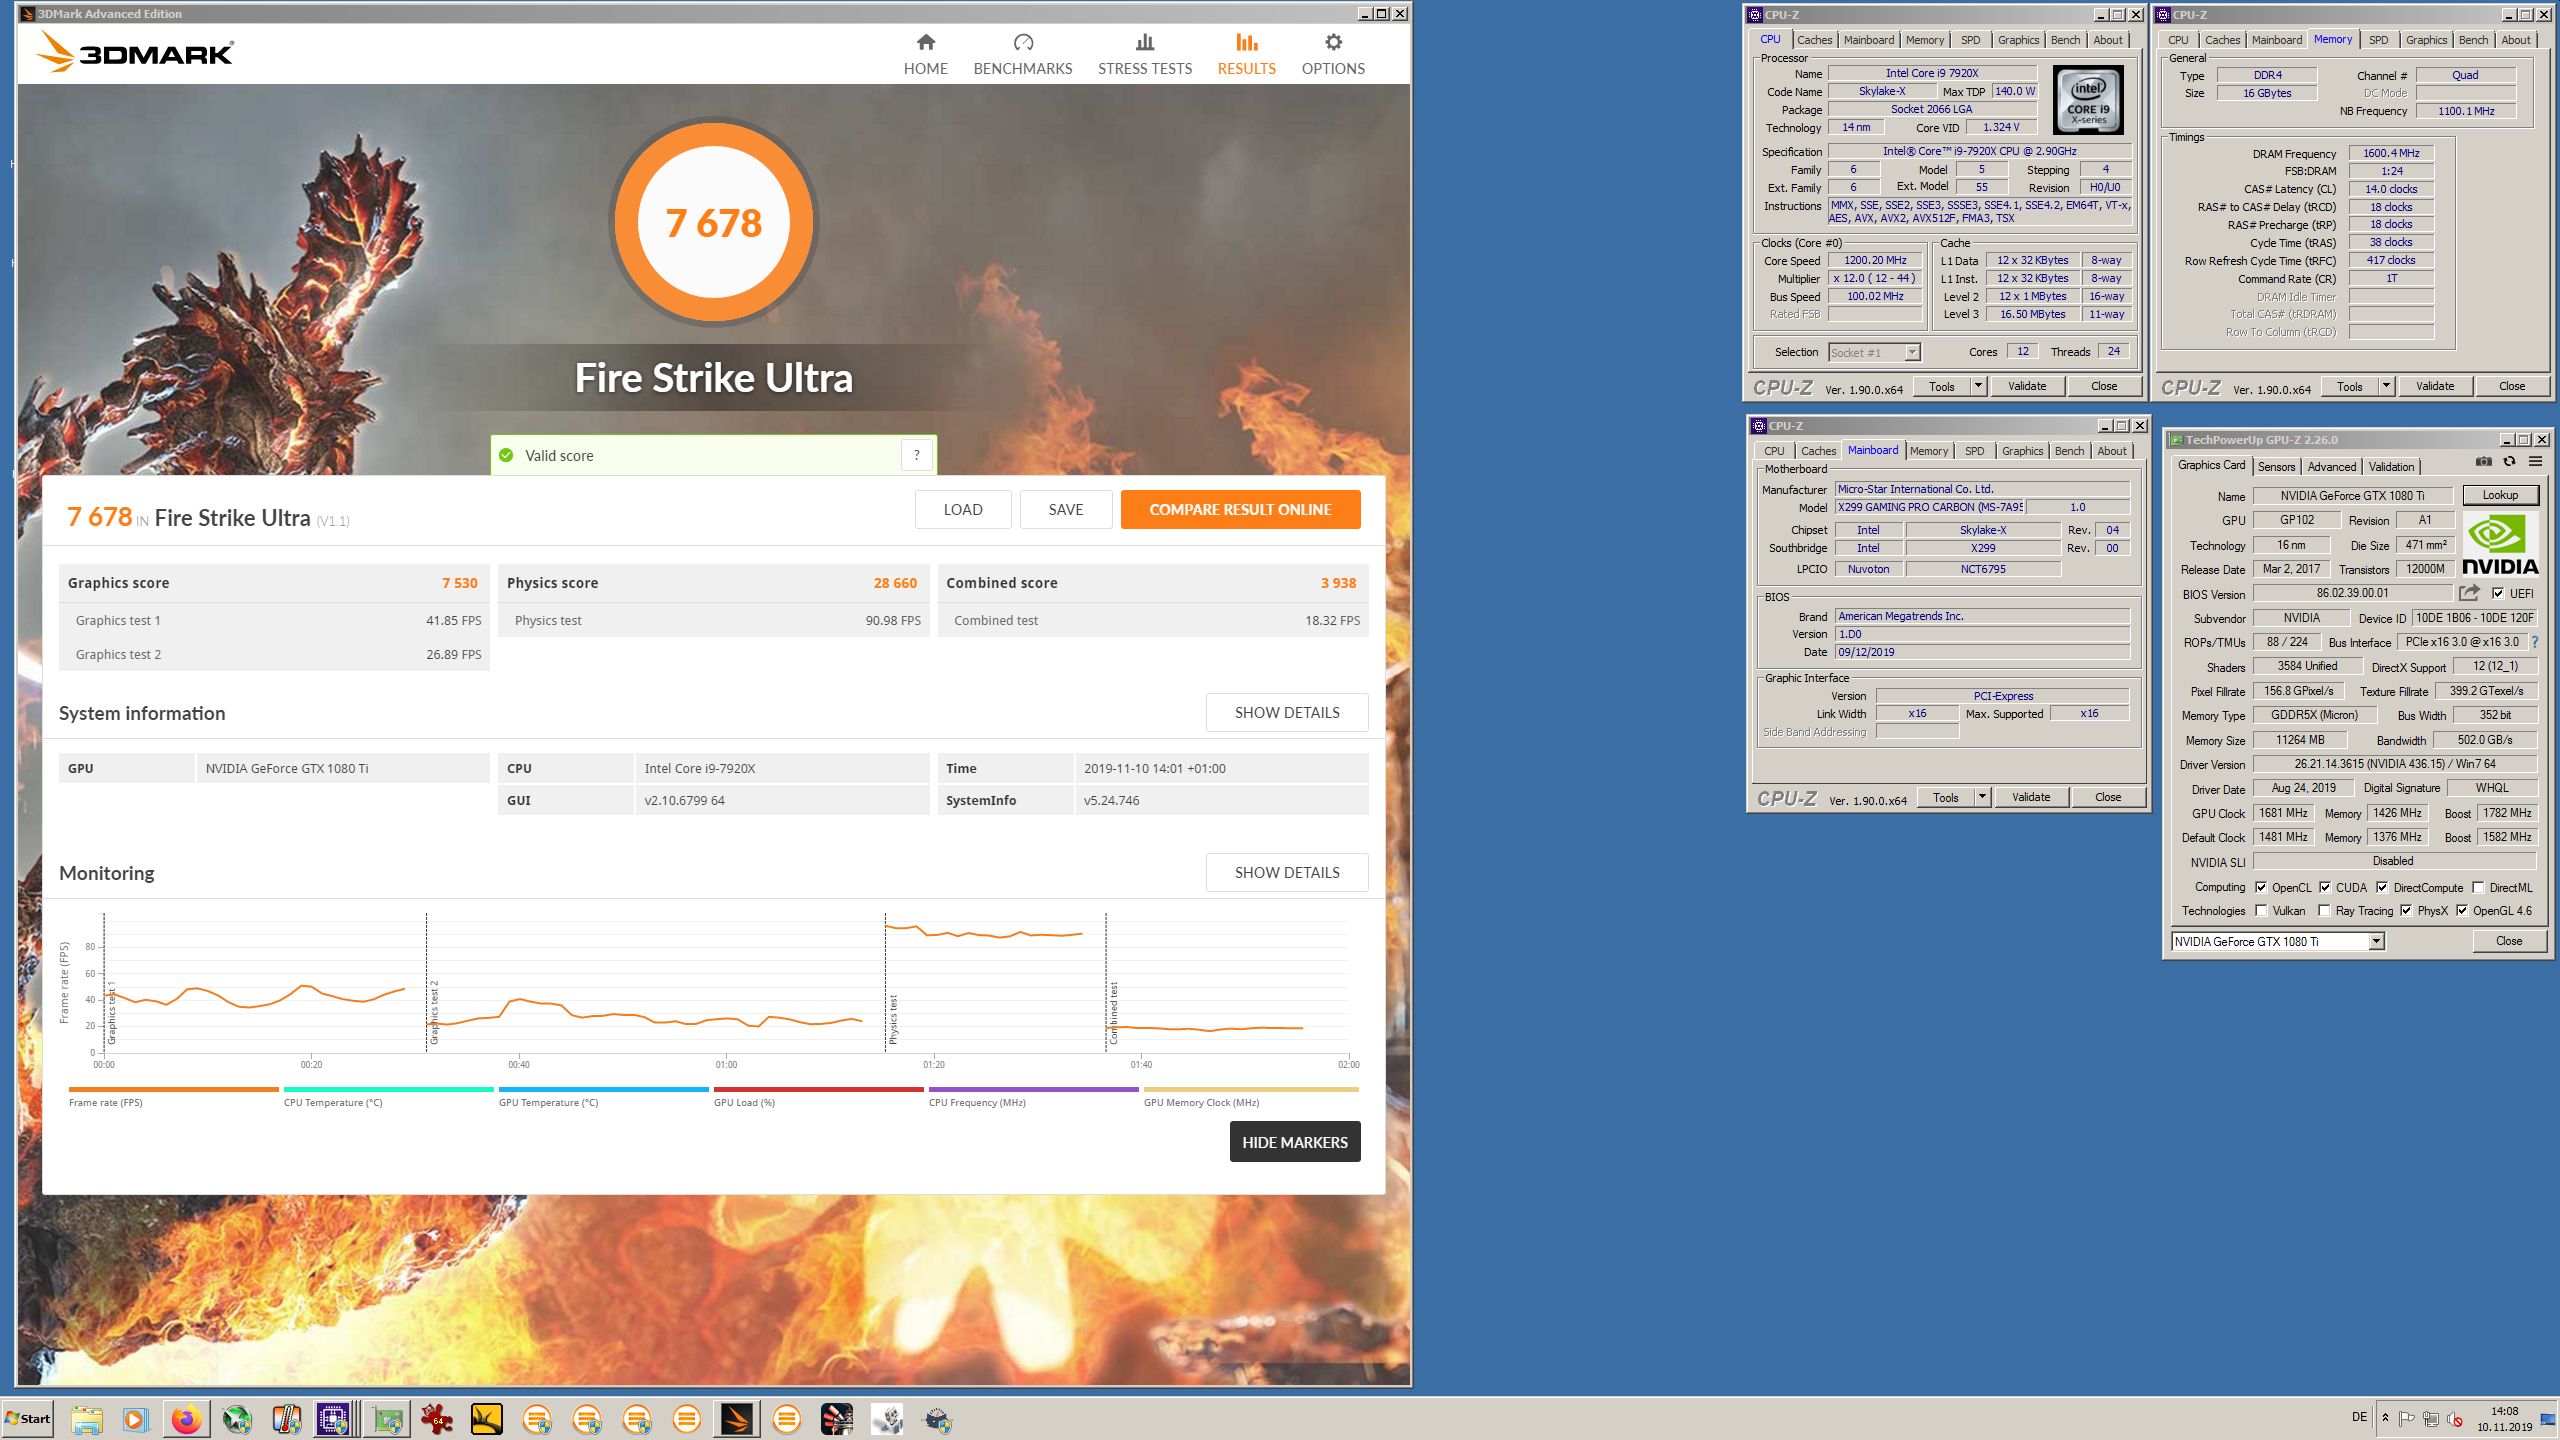Click the BIOS export share icon in GPU-Z

click(2469, 593)
